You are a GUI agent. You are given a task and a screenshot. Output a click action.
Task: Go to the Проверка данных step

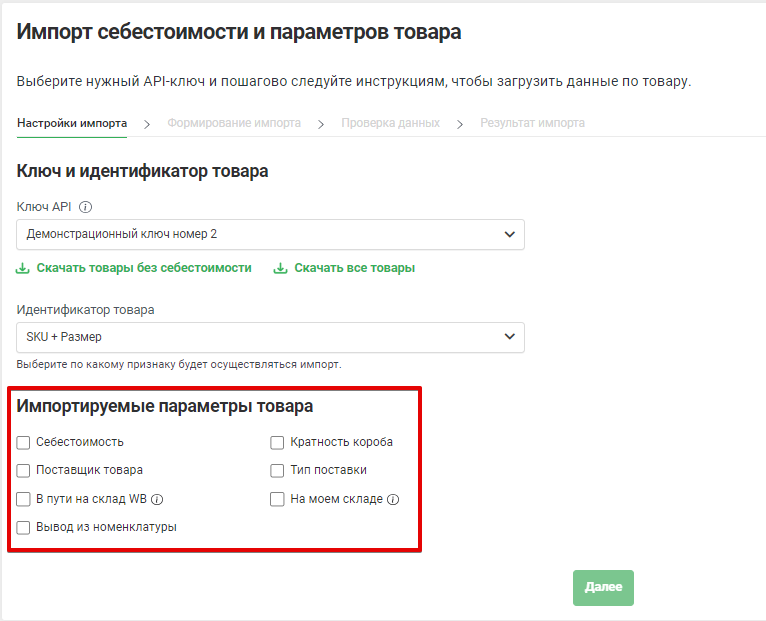click(390, 123)
